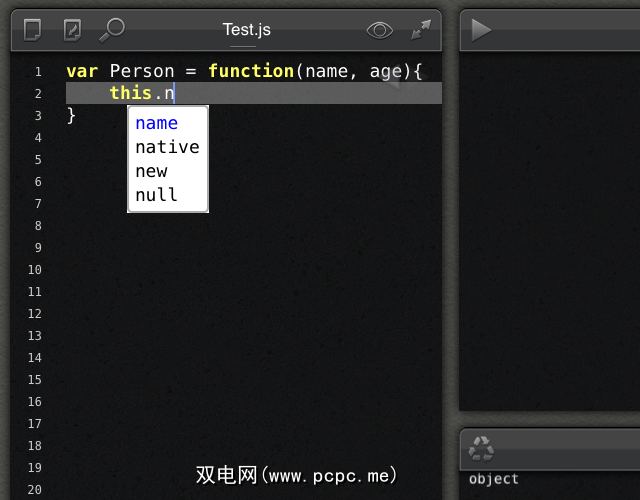
Task: Open search with the magnifier icon
Action: coord(111,29)
